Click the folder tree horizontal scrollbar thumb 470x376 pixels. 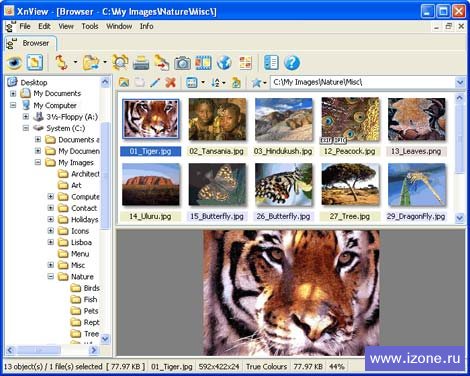(x=38, y=350)
